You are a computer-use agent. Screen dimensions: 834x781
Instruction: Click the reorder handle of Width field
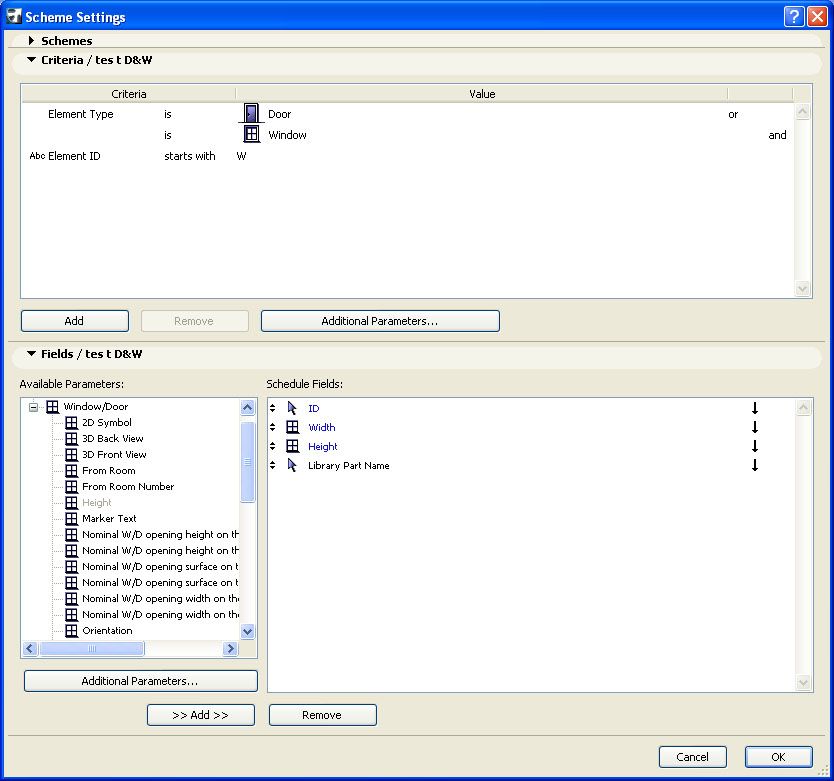pyautogui.click(x=272, y=427)
